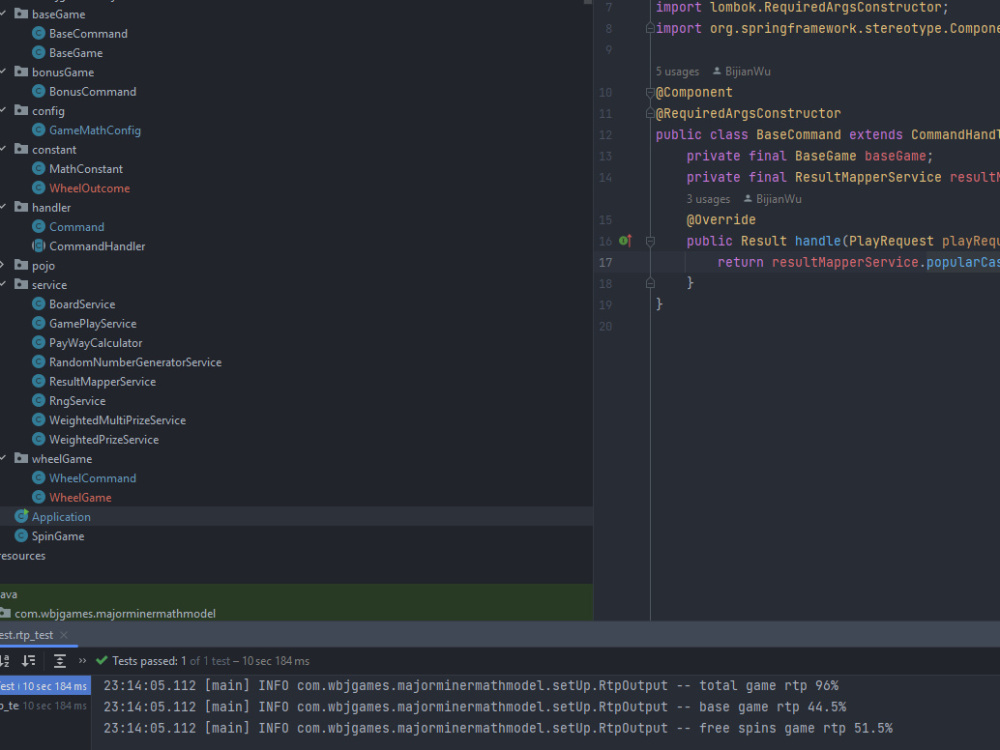The height and width of the screenshot is (750, 1000).
Task: Collapse the bonusGame package chevron
Action: pyautogui.click(x=3, y=71)
